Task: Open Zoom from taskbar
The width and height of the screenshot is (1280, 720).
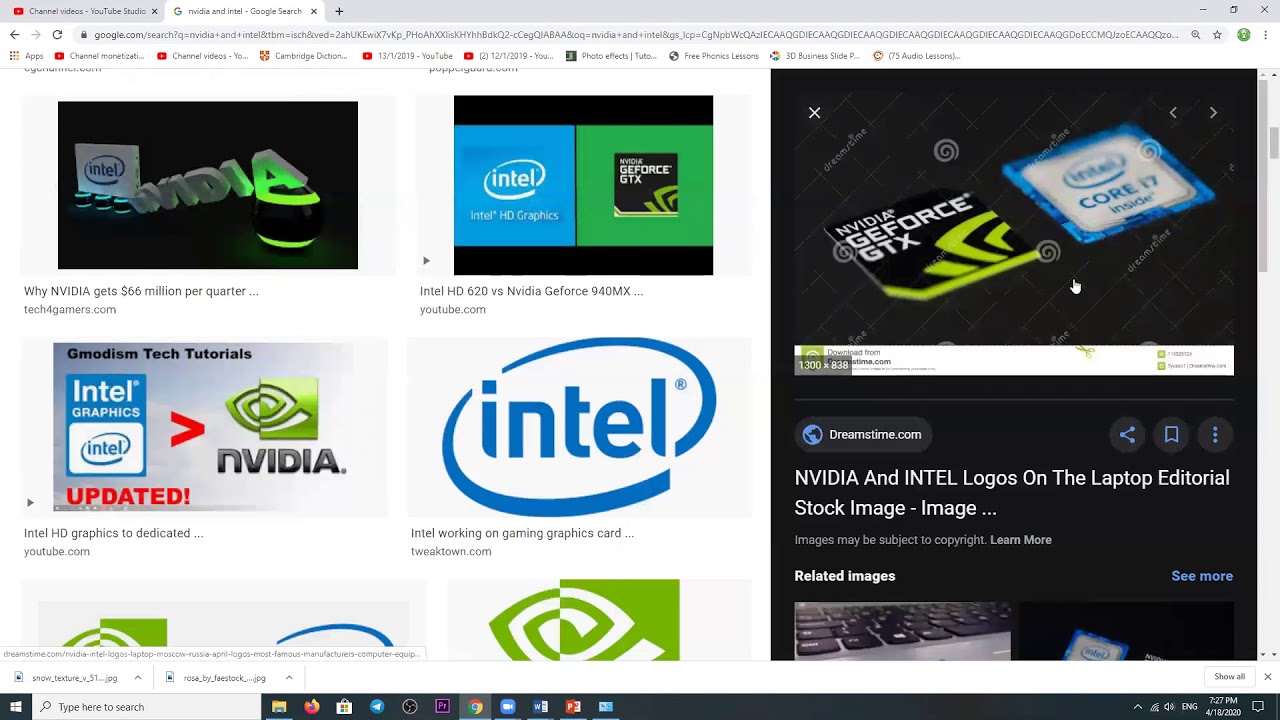Action: 507,707
